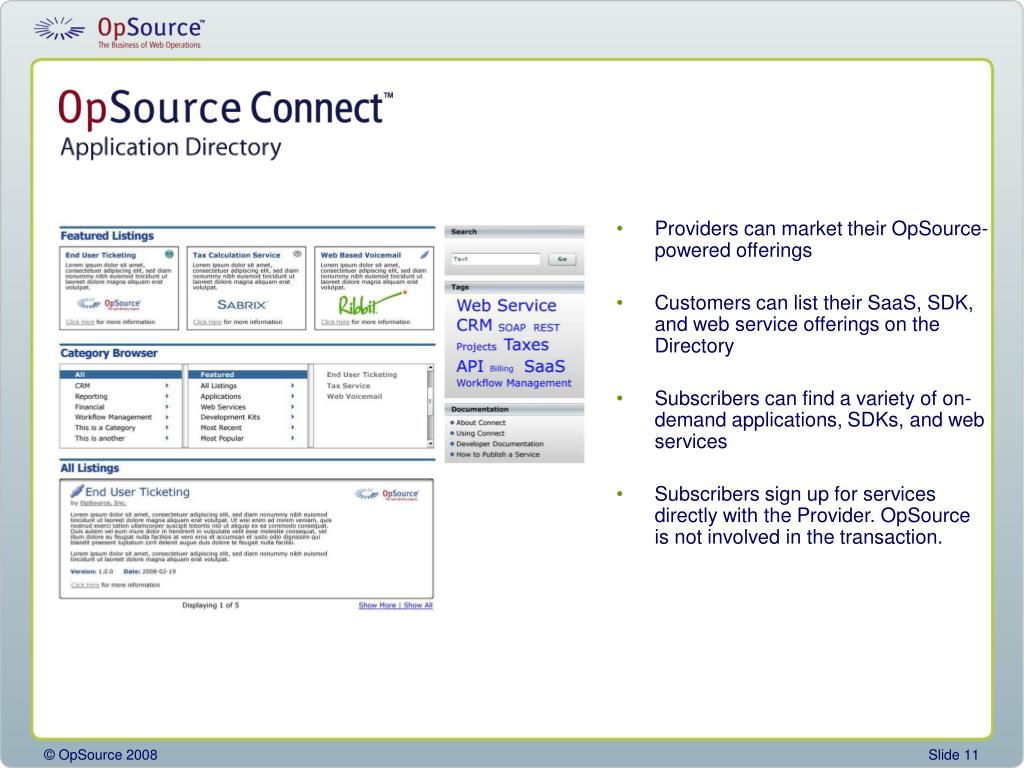Screen dimensions: 1024x768
Task: Click here link on End User Ticketing card
Action: click(x=80, y=322)
